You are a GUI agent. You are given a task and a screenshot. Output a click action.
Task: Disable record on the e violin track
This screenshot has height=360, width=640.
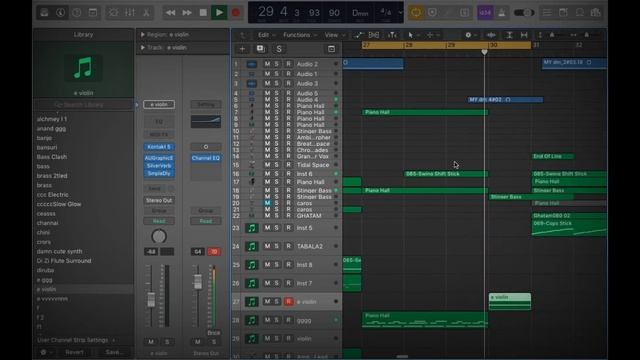288,302
